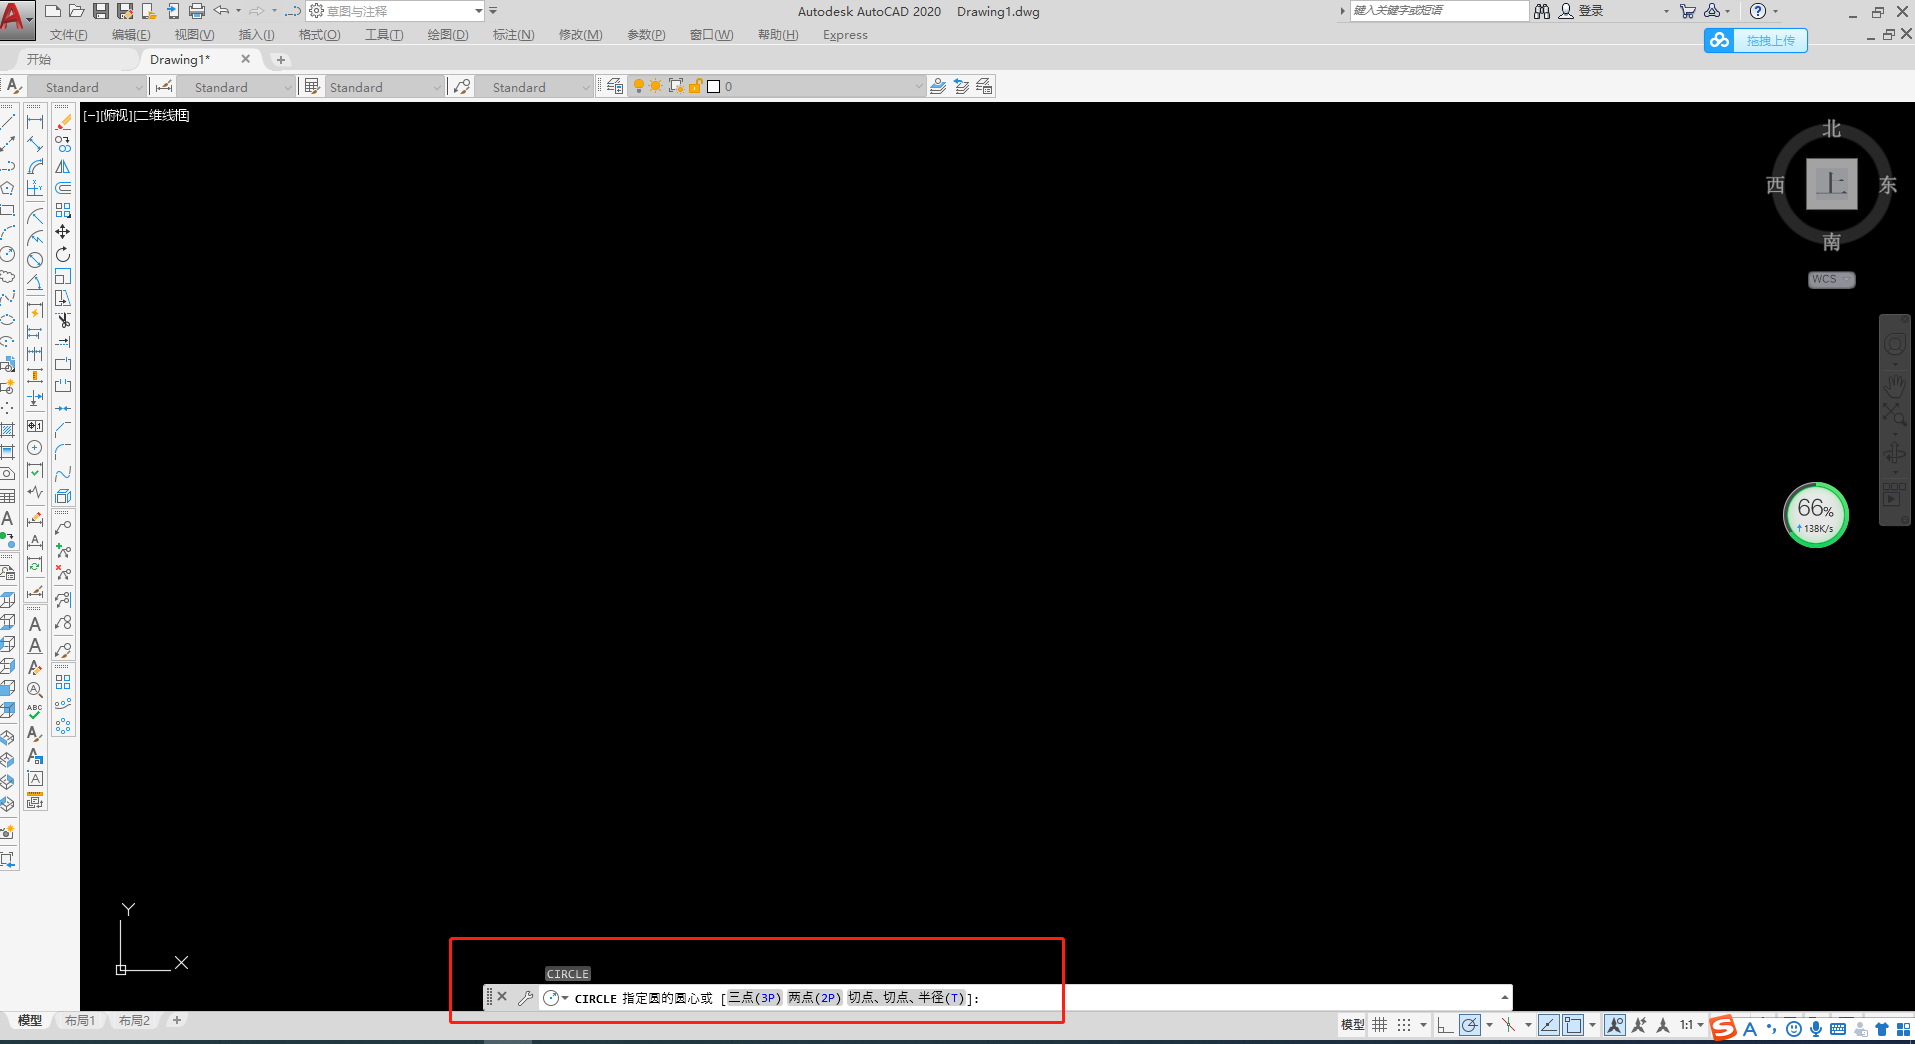Activate the Trim scissors tool
Viewport: 1915px width, 1044px height.
(x=63, y=320)
